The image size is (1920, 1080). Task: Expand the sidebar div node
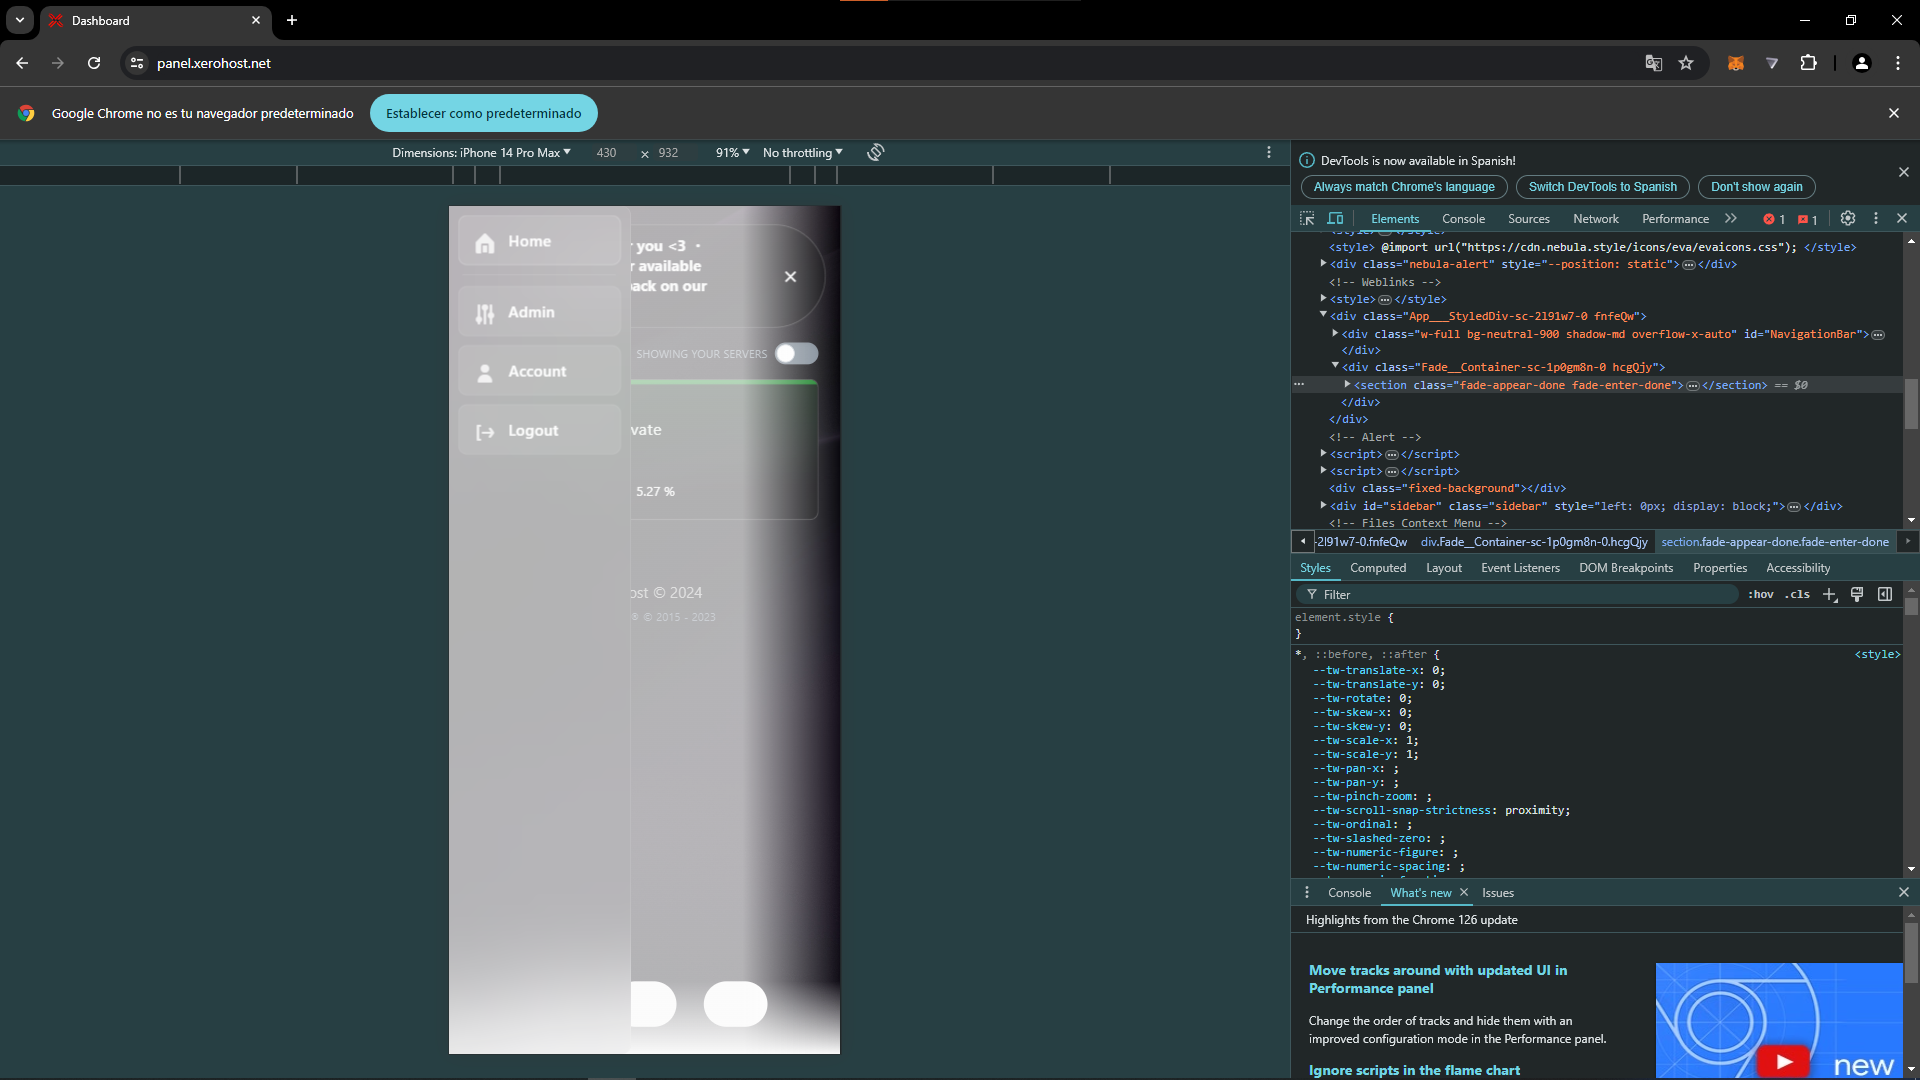(x=1324, y=505)
